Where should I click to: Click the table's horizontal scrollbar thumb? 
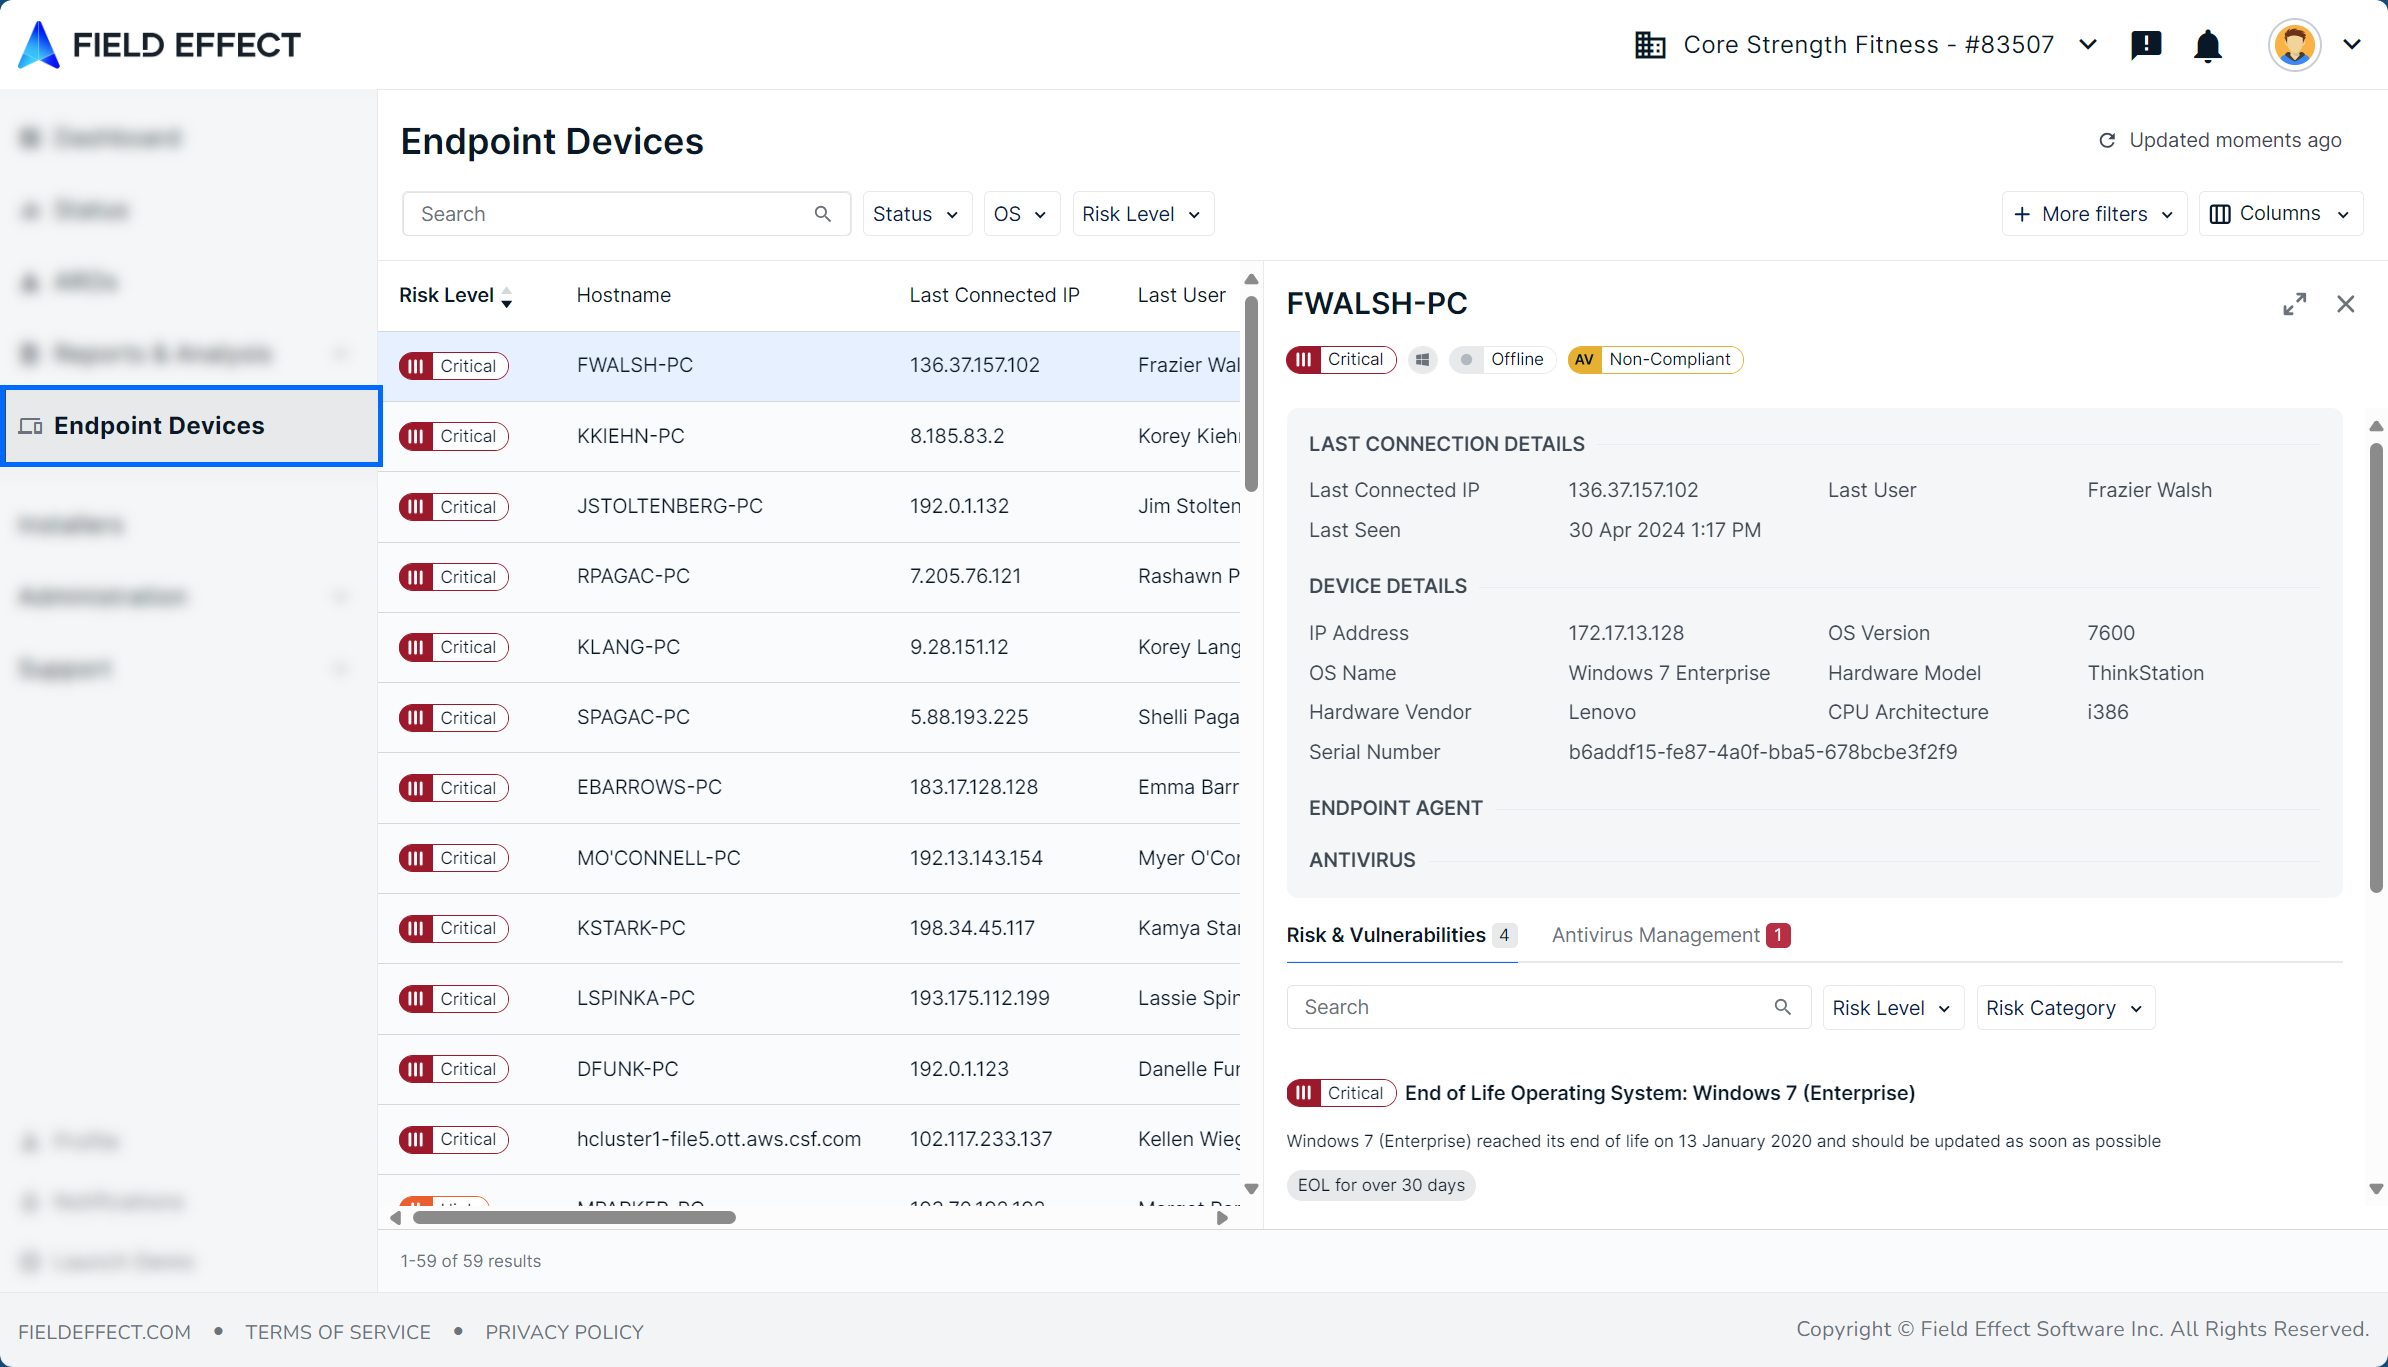tap(574, 1218)
